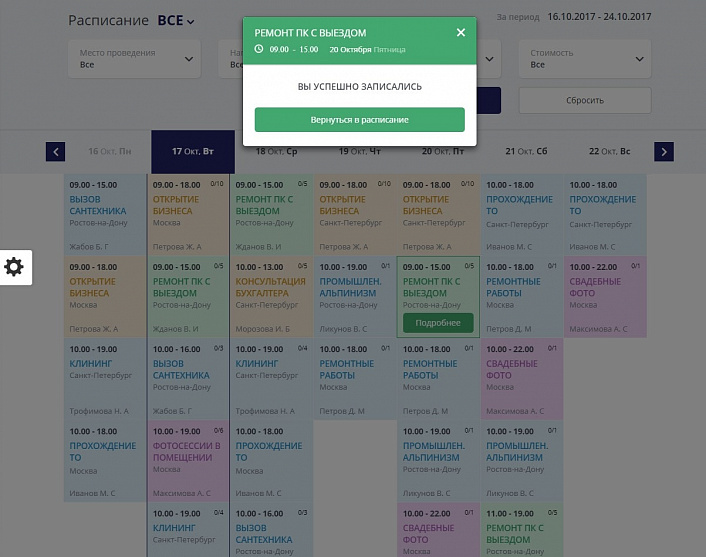Screen dimensions: 706x557
Task: Click the settings gear icon
Action: tap(14, 267)
